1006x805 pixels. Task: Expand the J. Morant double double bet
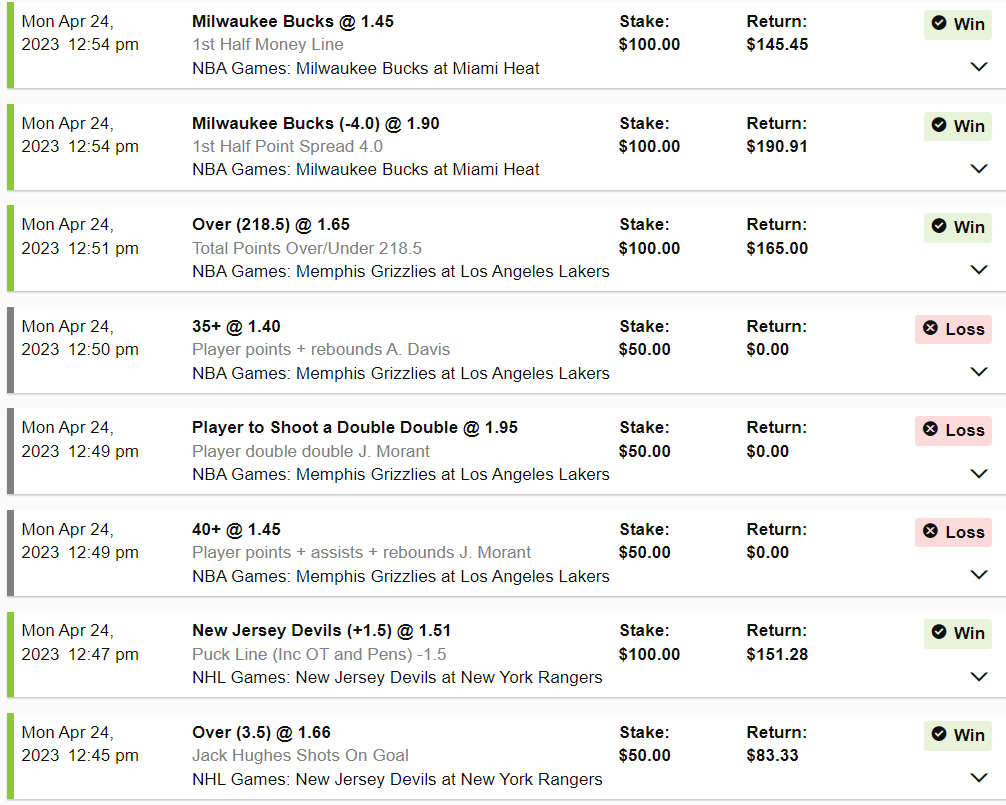979,473
